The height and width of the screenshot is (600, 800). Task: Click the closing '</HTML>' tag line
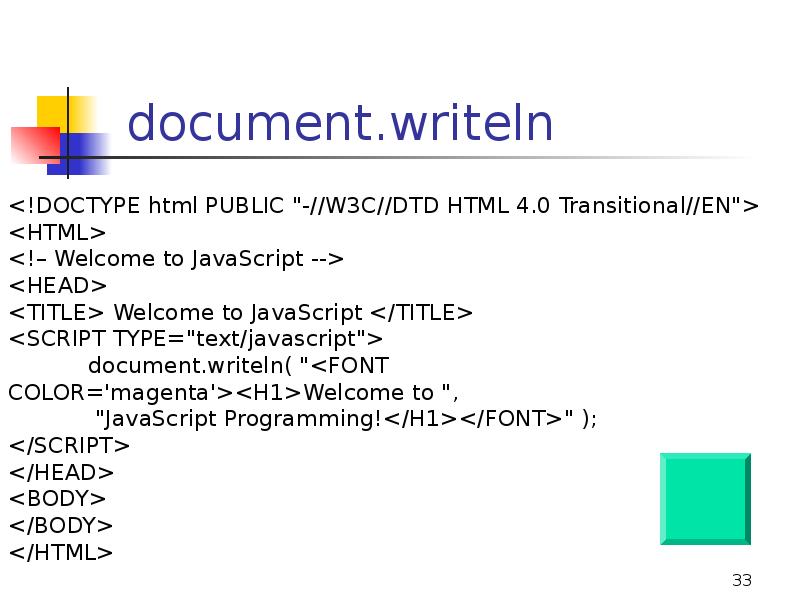coord(60,552)
